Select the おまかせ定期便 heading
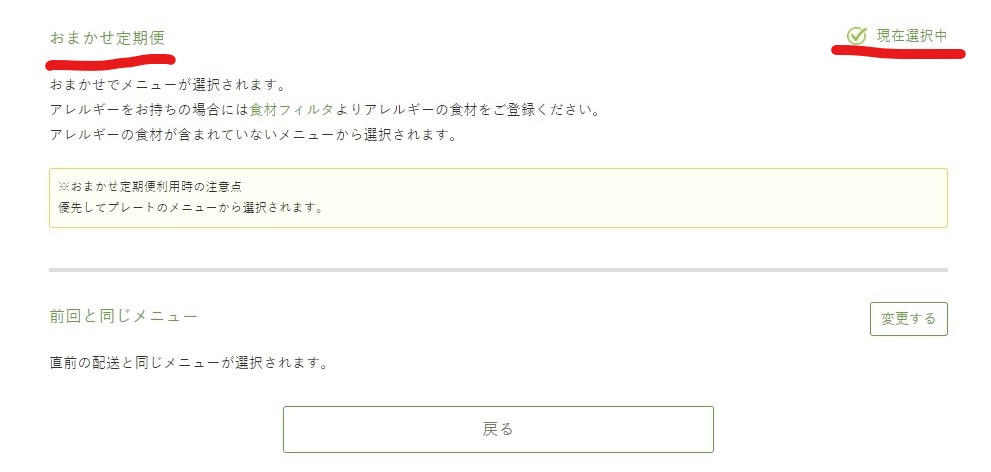 click(x=107, y=38)
